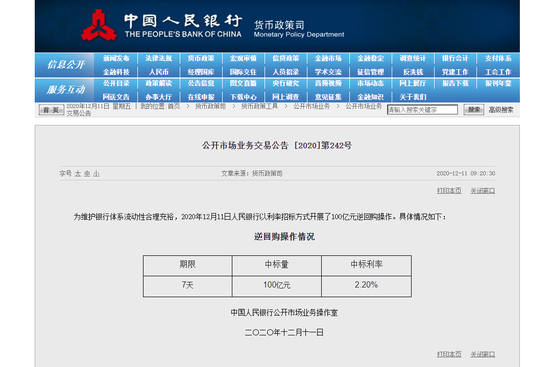Select 政策解读 in service menu
550x367 pixels.
click(x=159, y=84)
